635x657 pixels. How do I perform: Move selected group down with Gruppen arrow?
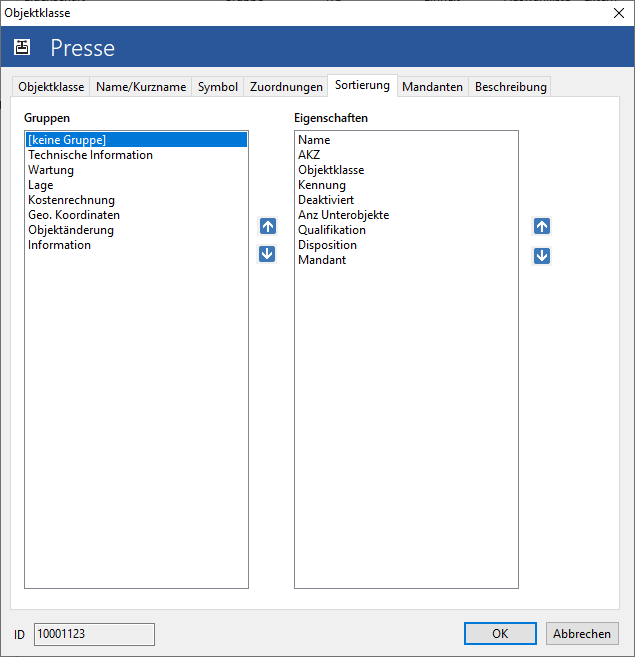coord(267,254)
